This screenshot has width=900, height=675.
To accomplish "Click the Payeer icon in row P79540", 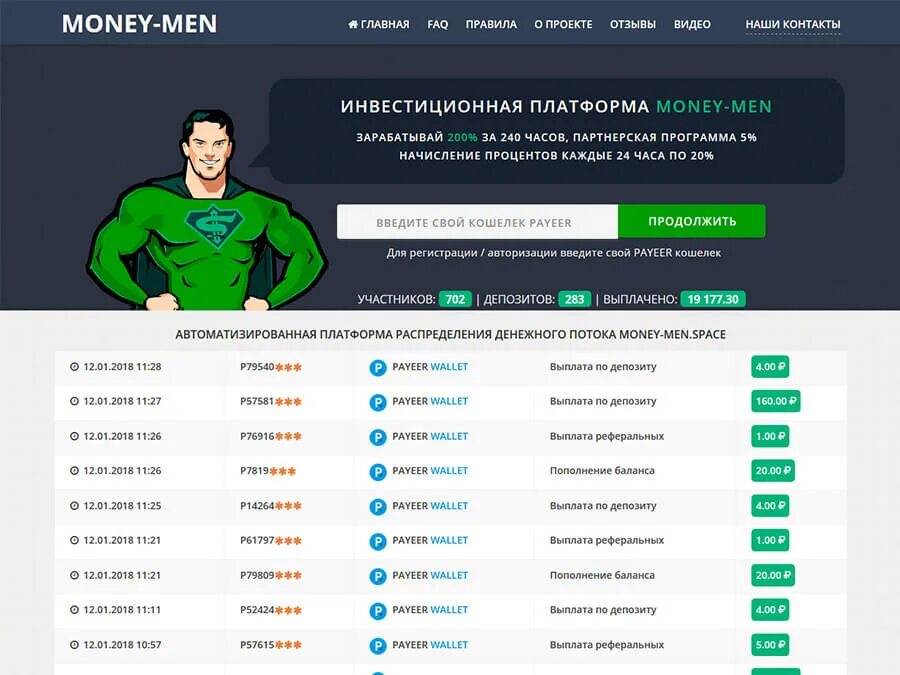I will tap(378, 367).
